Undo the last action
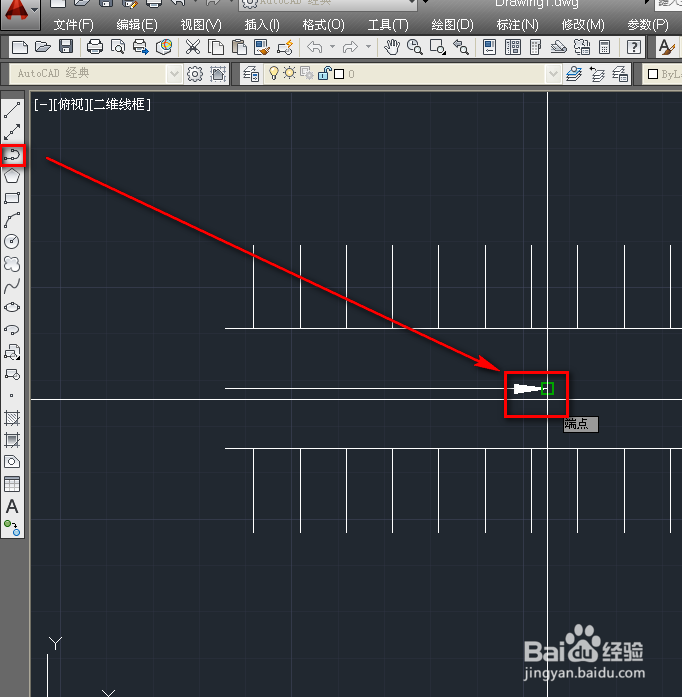 click(315, 47)
